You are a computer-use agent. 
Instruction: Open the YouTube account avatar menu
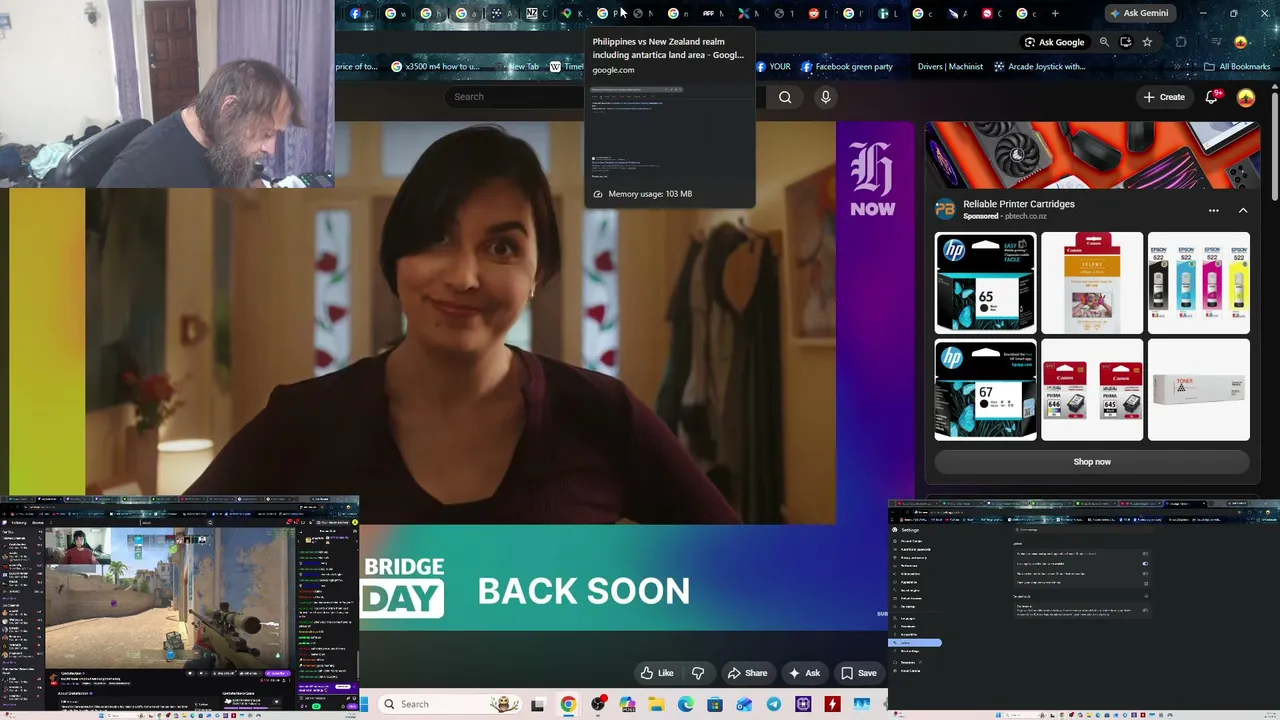(1246, 97)
